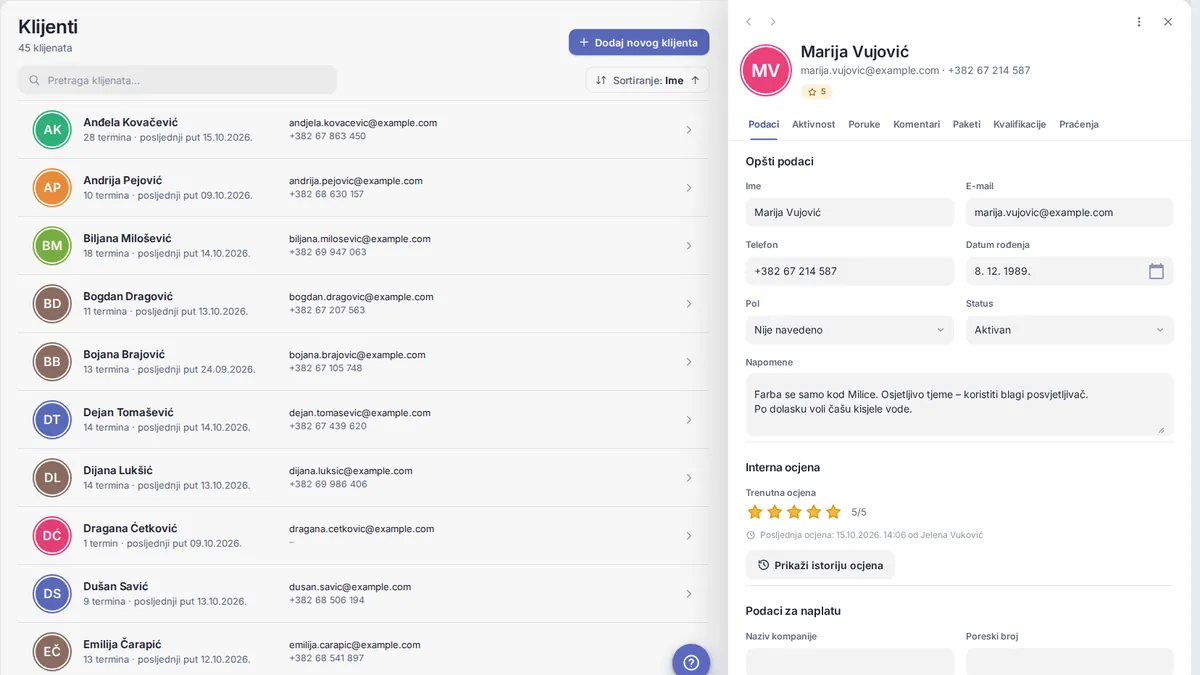Expand Bogdan Dragović row chevron
This screenshot has width=1200, height=675.
pyautogui.click(x=689, y=304)
